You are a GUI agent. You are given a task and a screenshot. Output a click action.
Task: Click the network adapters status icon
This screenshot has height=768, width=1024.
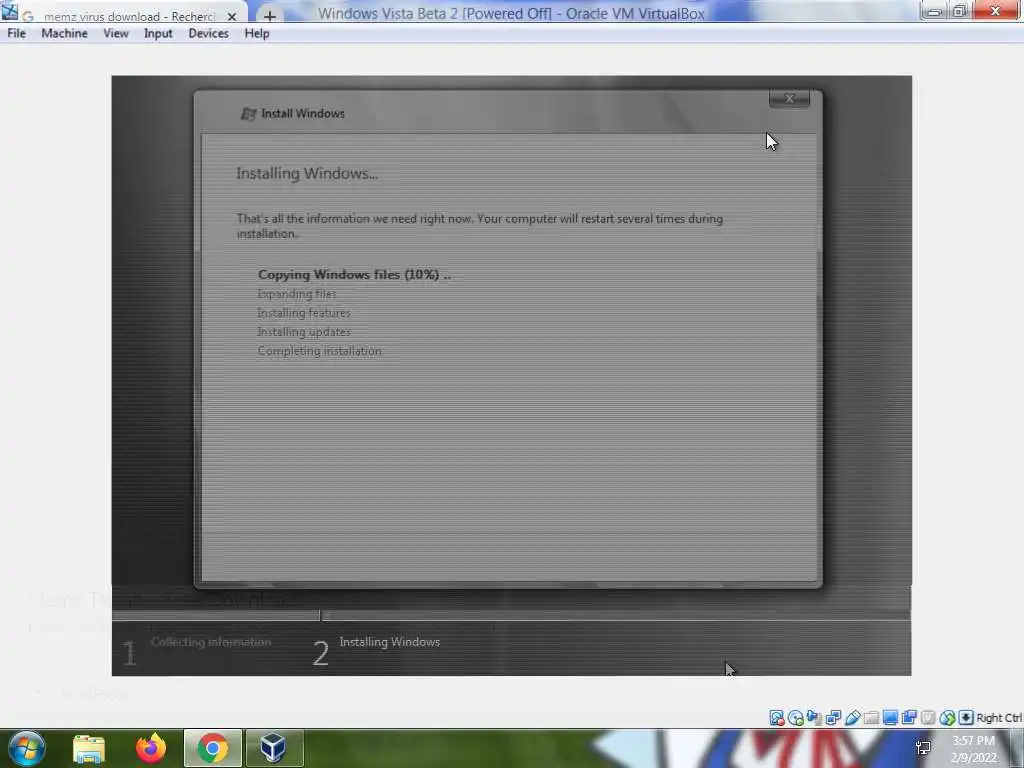tap(833, 718)
